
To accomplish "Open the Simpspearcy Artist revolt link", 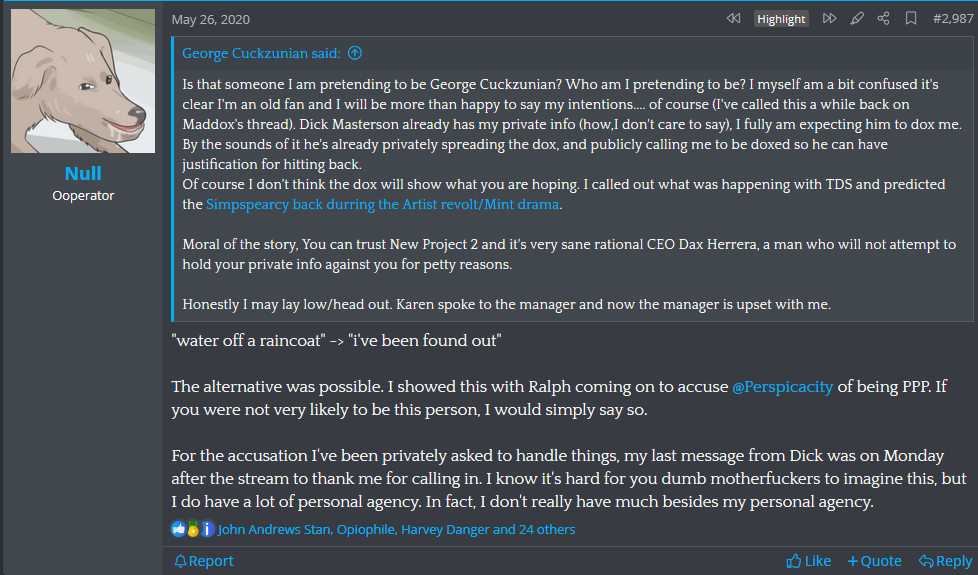I will 382,205.
